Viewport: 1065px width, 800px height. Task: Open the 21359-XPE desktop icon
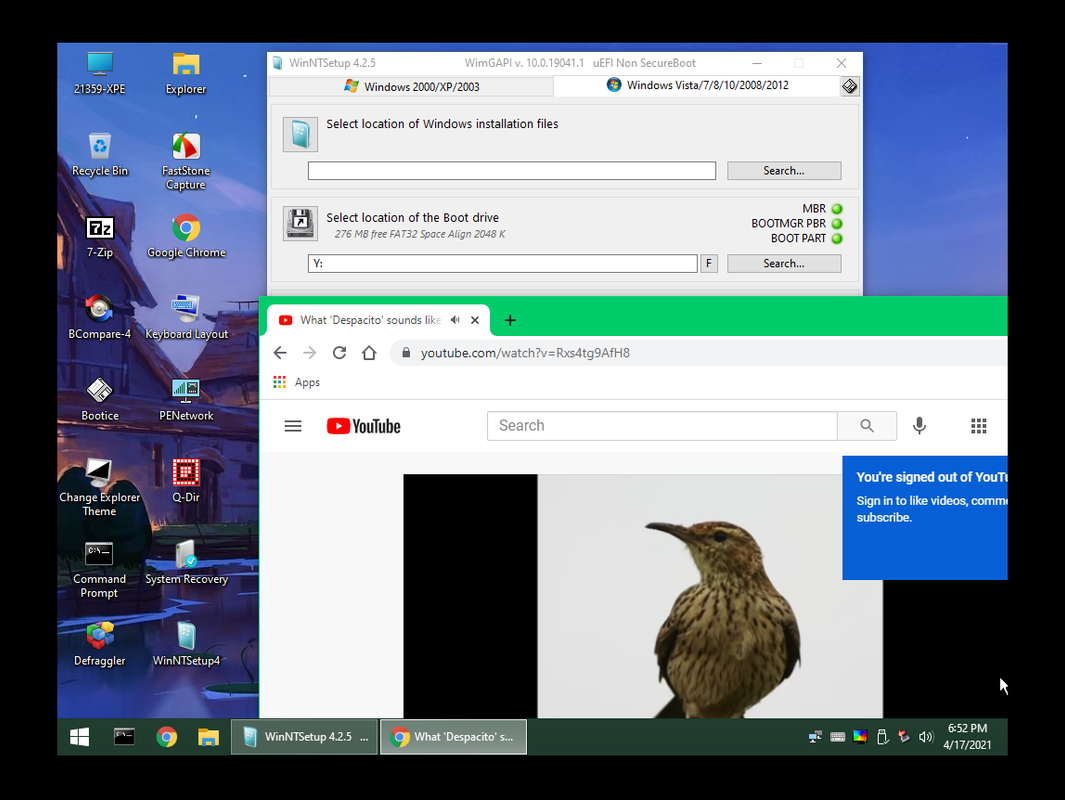coord(100,73)
